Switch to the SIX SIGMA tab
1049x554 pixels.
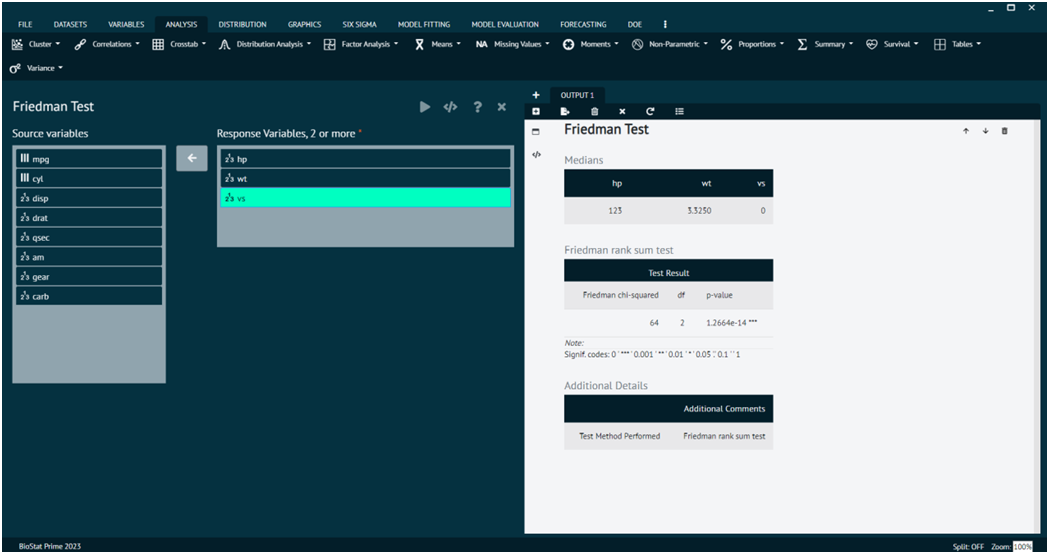tap(359, 25)
